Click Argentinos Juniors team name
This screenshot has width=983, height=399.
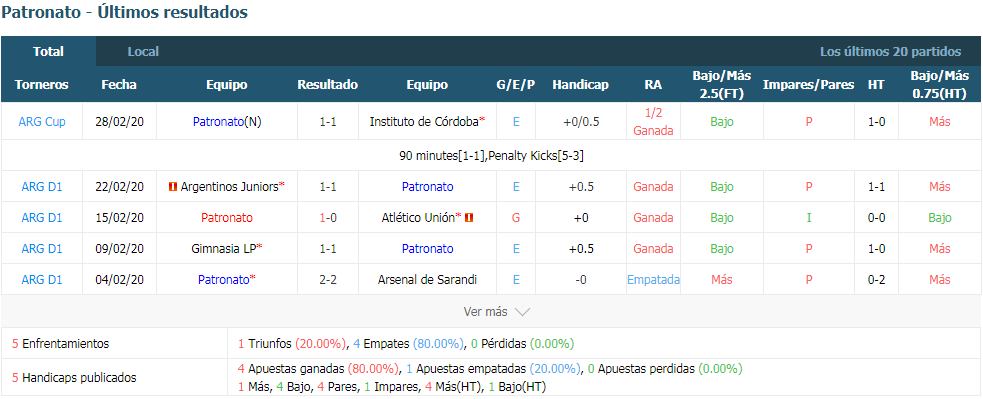coord(229,186)
